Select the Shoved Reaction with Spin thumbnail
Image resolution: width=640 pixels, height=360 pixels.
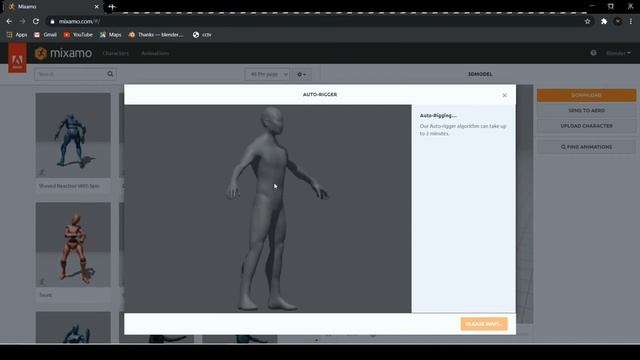73,135
